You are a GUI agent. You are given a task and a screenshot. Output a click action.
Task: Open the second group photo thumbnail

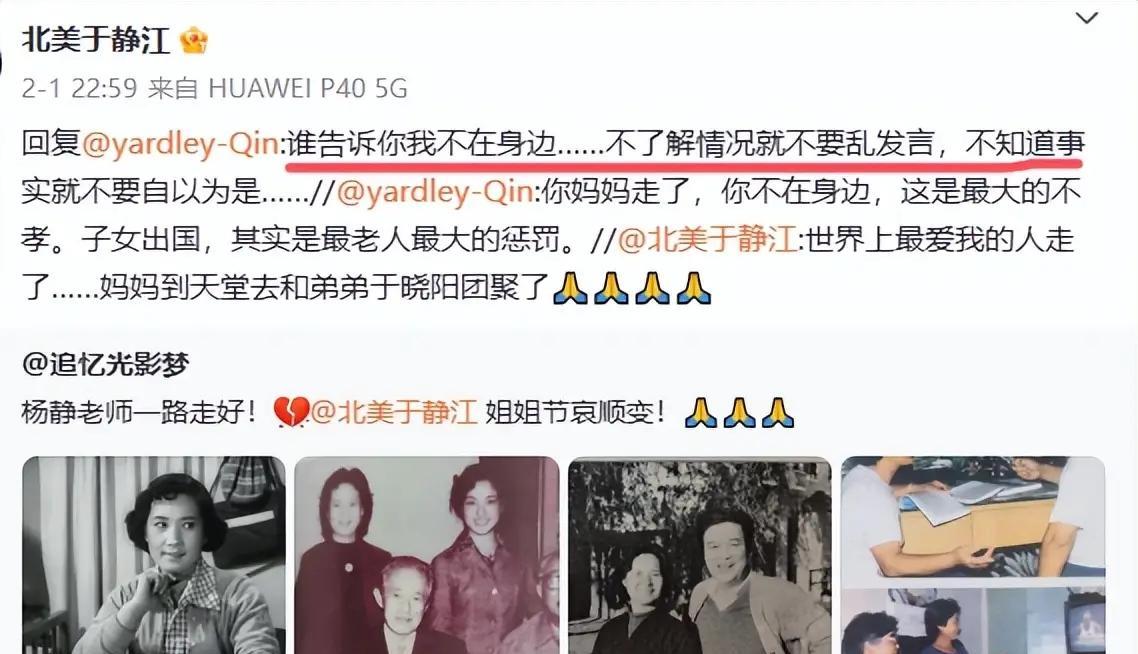427,555
